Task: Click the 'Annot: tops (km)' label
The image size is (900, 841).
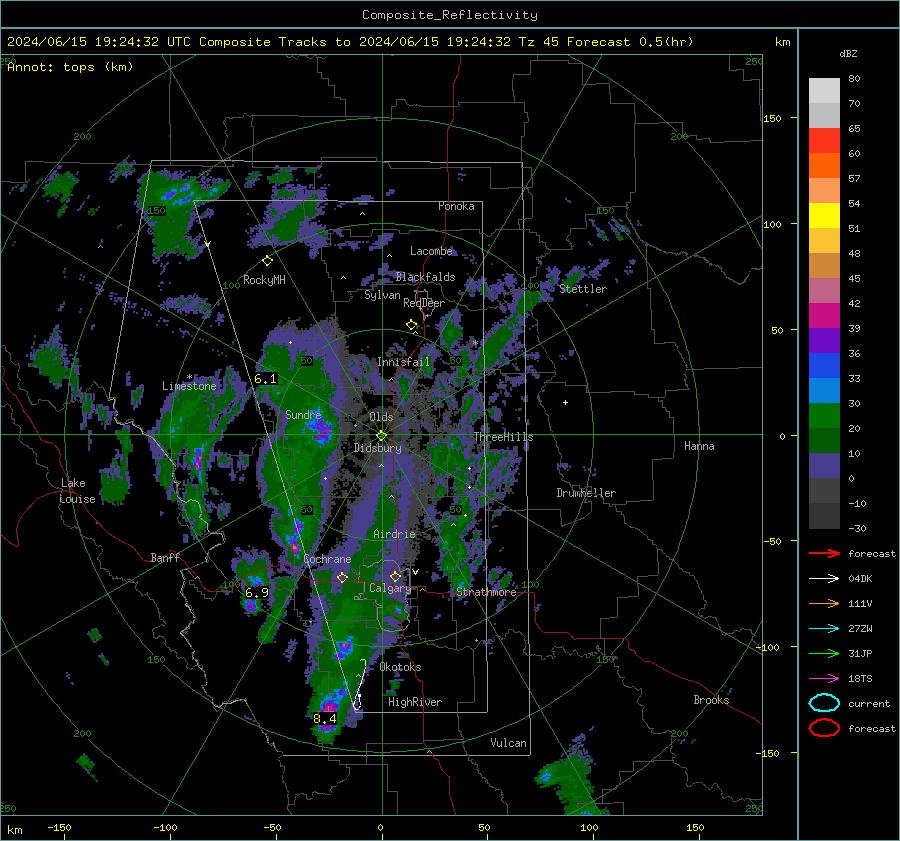Action: pos(70,67)
